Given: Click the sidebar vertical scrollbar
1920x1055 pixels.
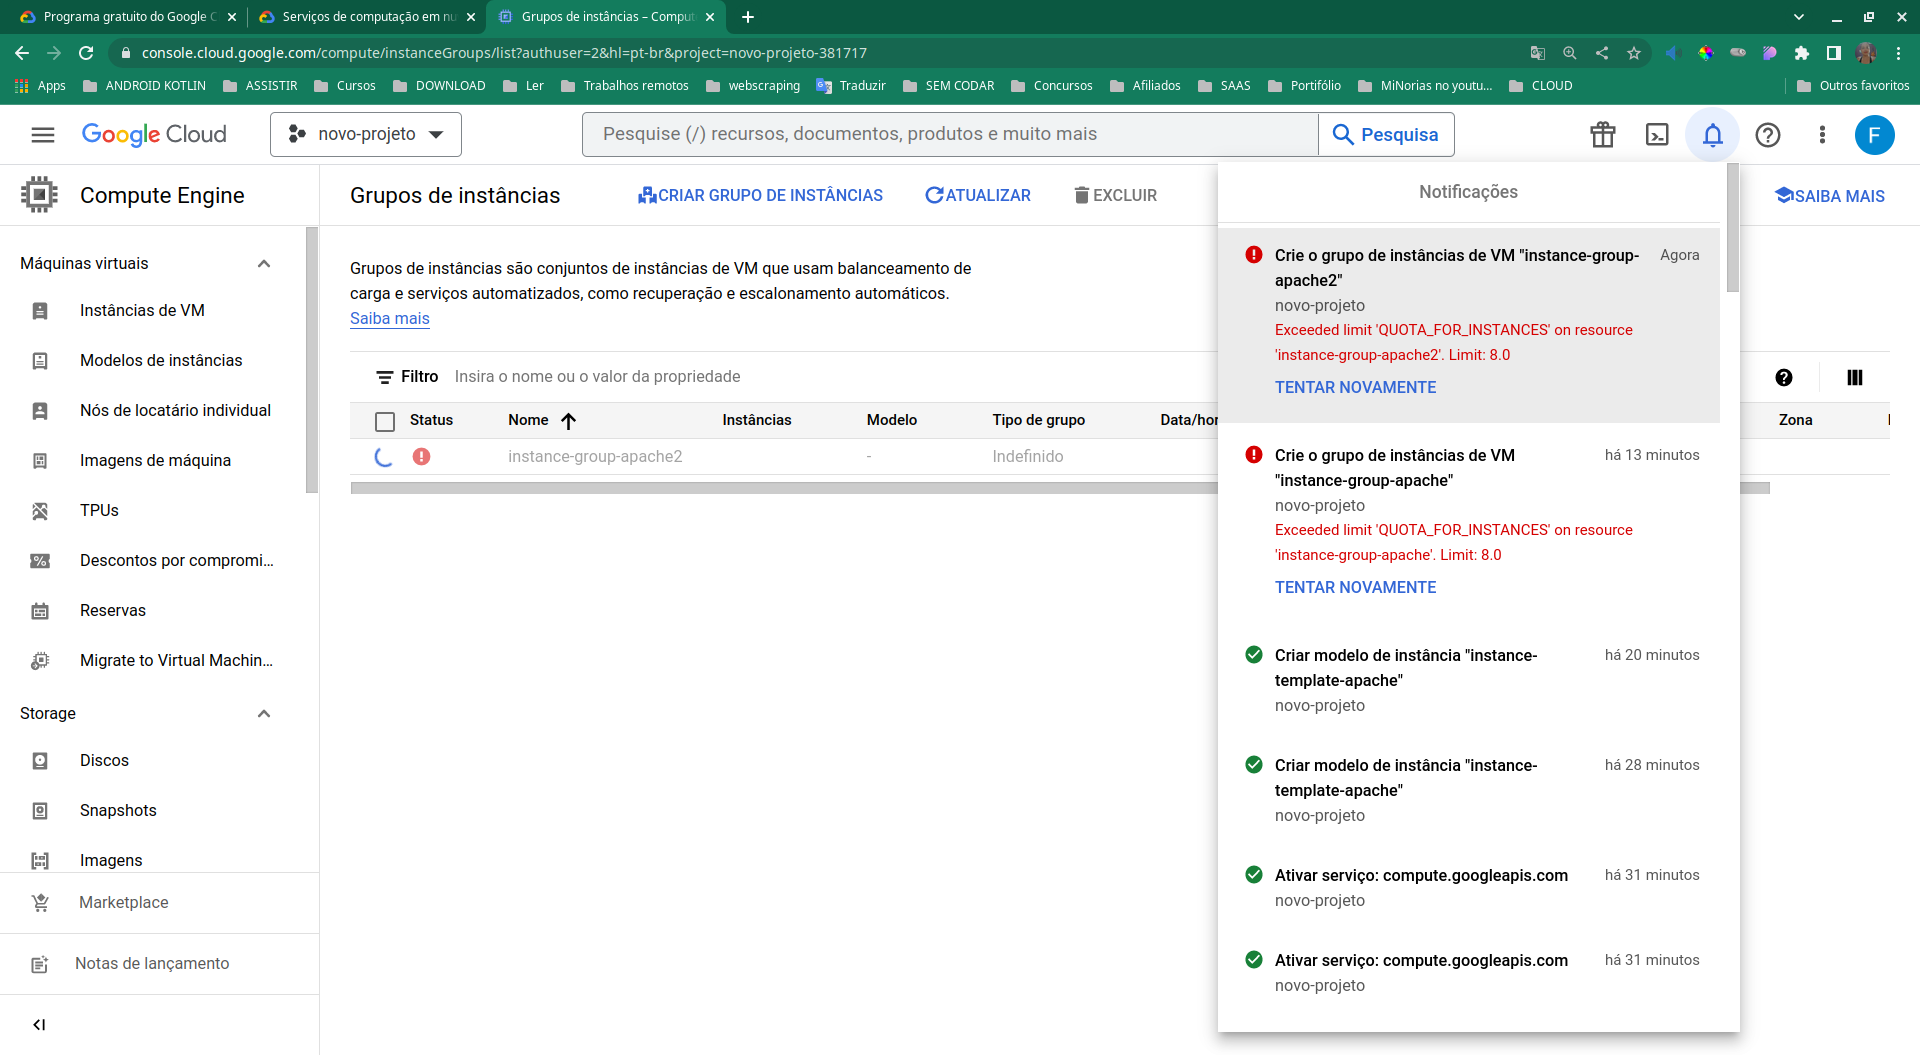Looking at the screenshot, I should pyautogui.click(x=312, y=360).
